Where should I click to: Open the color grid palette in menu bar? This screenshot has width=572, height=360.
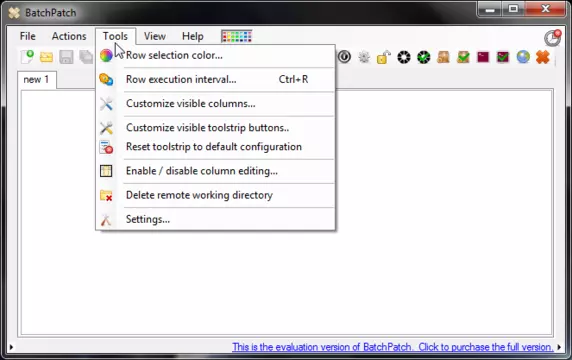[x=237, y=36]
